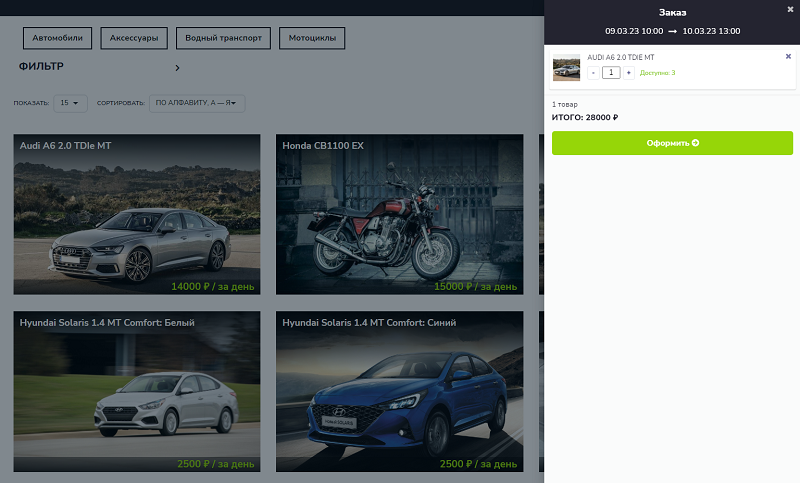
Task: Expand the ФИЛЬТР chevron arrow
Action: pyautogui.click(x=177, y=68)
